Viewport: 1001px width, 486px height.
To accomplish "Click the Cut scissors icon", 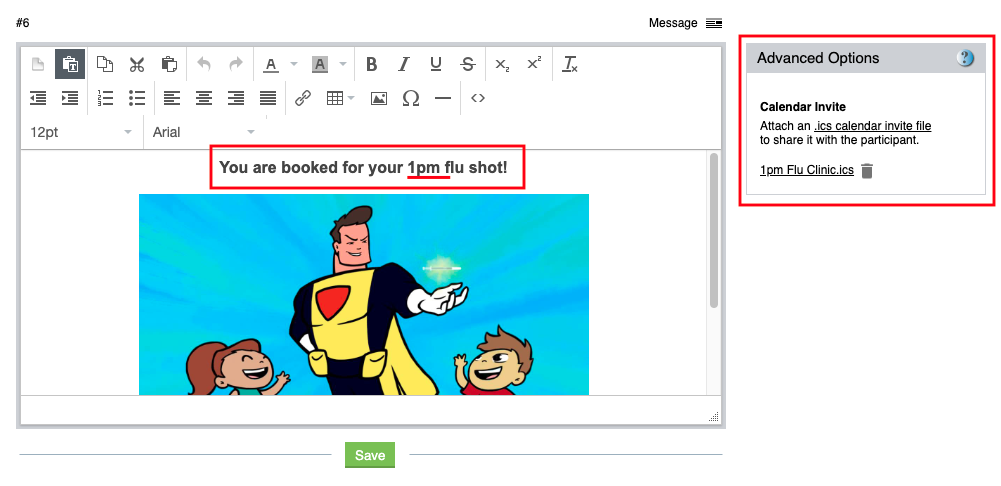I will (137, 64).
